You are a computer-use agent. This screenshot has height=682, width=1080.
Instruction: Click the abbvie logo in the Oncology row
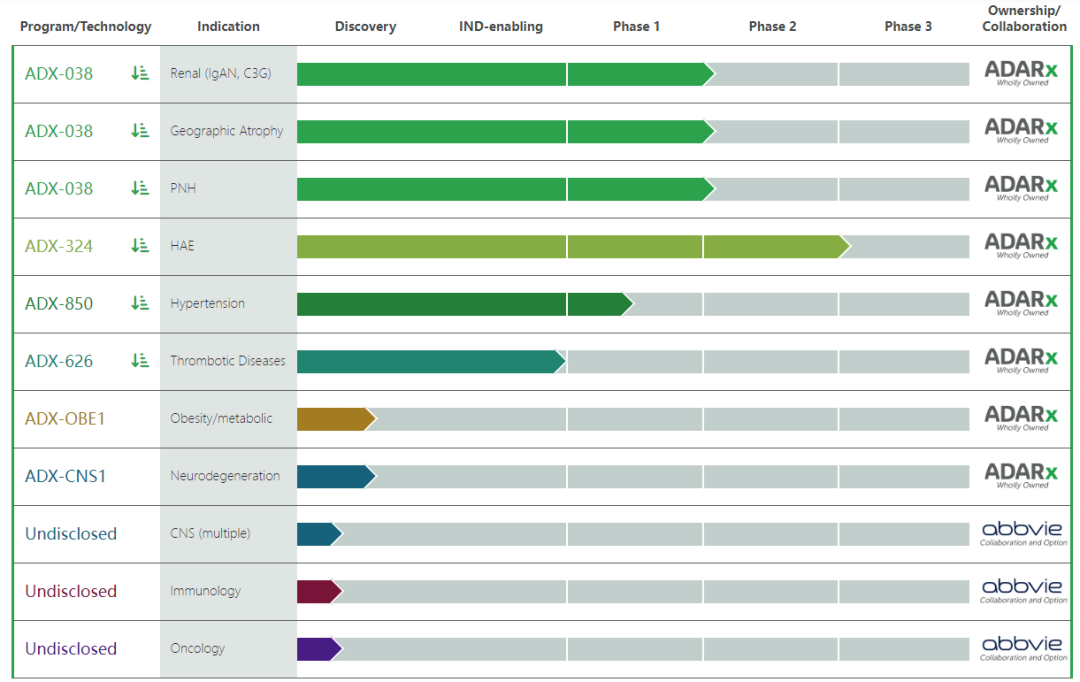(x=1023, y=647)
